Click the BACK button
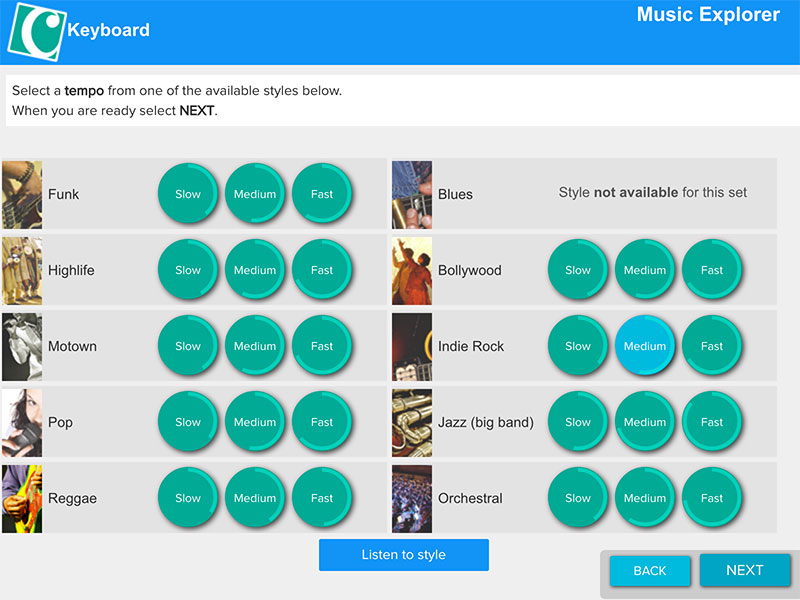The height and width of the screenshot is (600, 800). click(649, 570)
